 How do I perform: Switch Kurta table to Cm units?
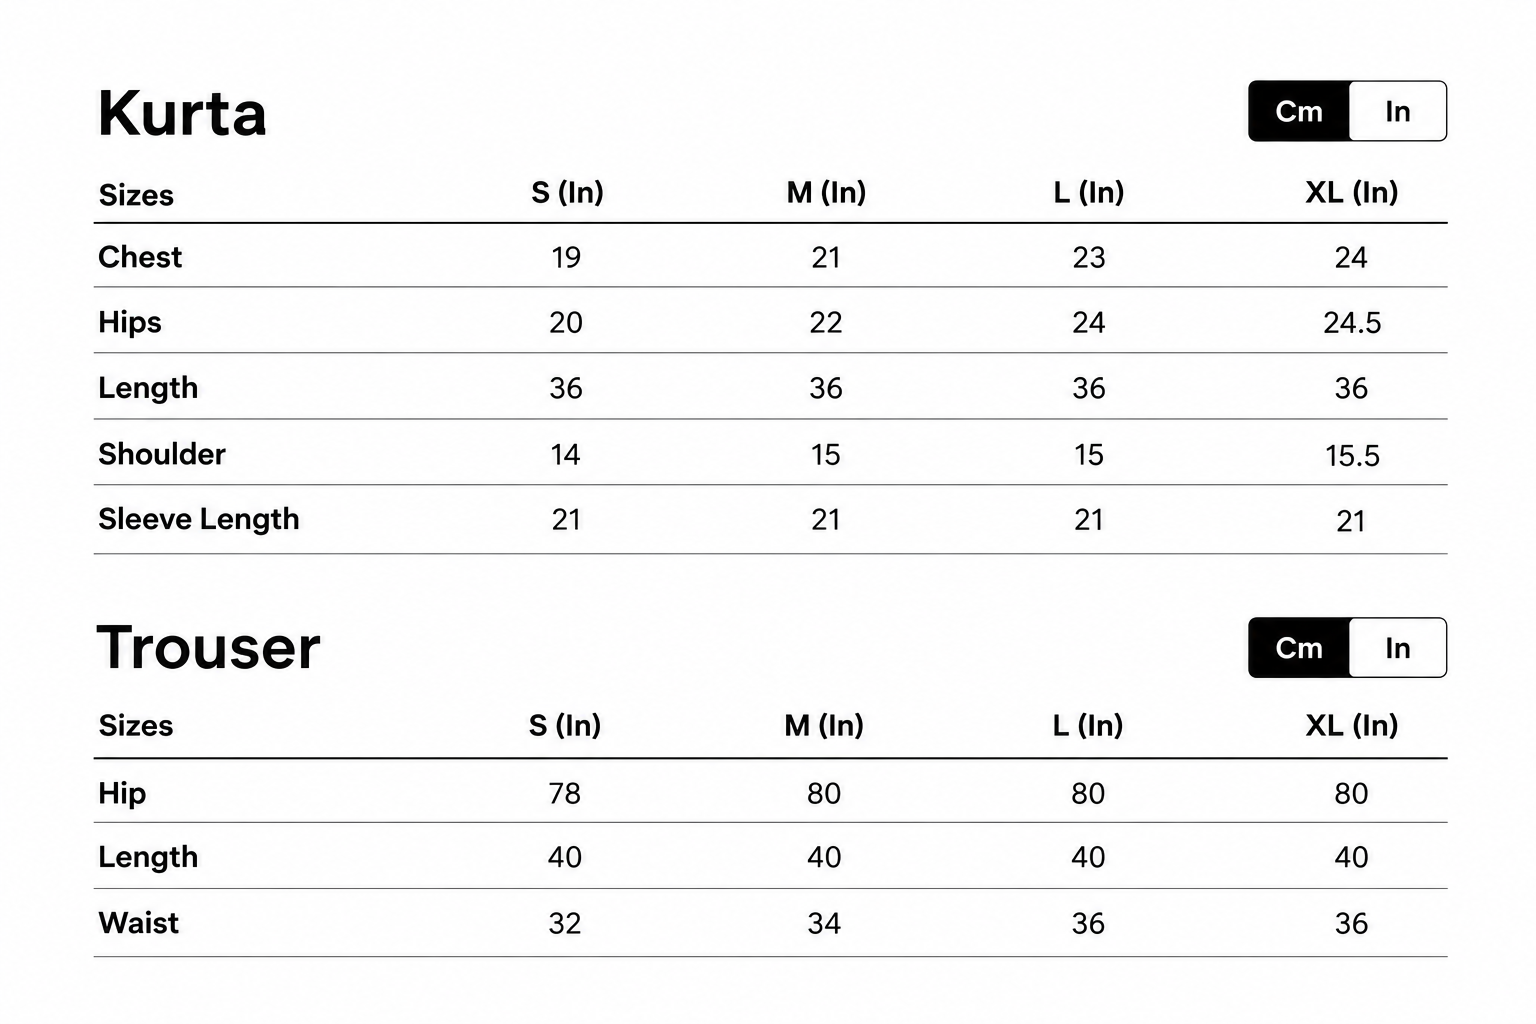tap(1299, 111)
